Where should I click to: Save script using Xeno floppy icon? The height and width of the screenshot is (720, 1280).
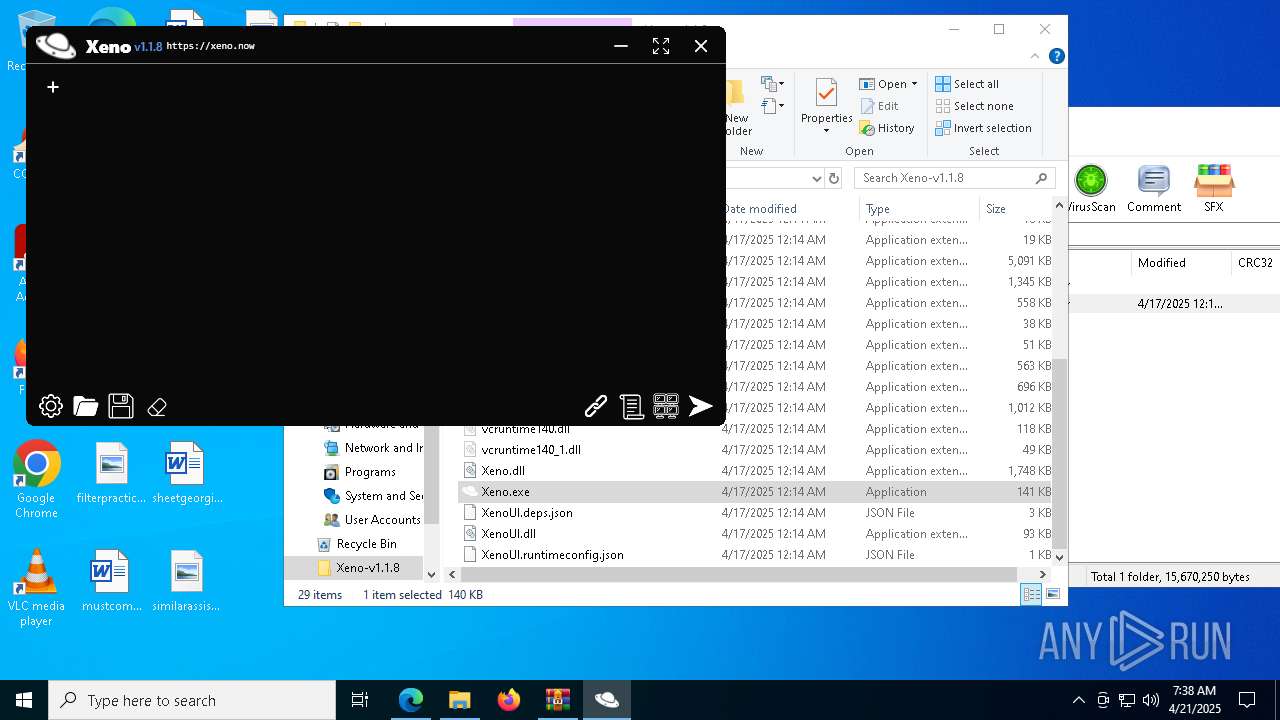(121, 406)
